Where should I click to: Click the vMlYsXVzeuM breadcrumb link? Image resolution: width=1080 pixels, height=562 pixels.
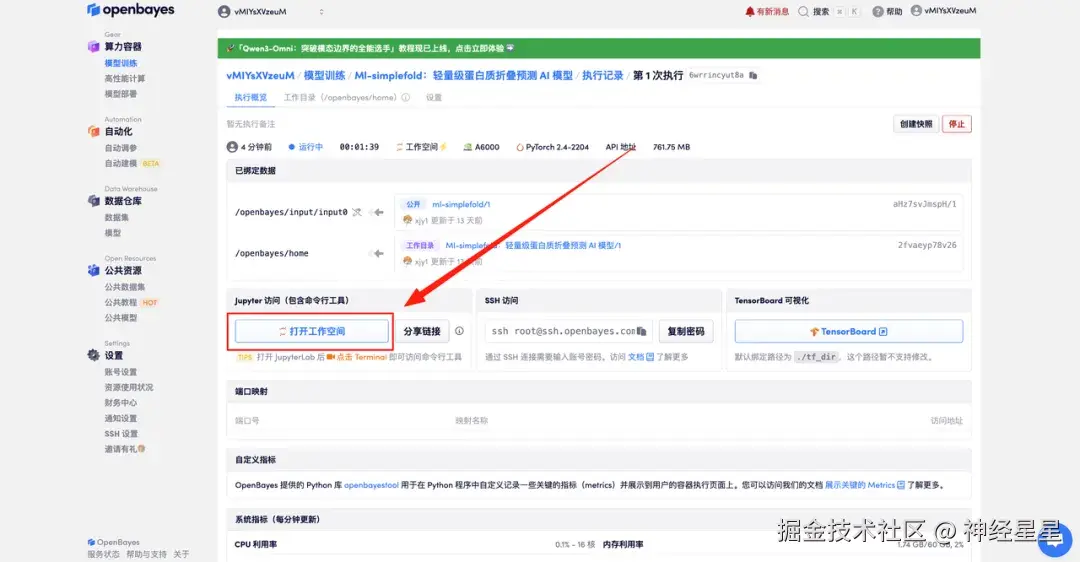(260, 76)
